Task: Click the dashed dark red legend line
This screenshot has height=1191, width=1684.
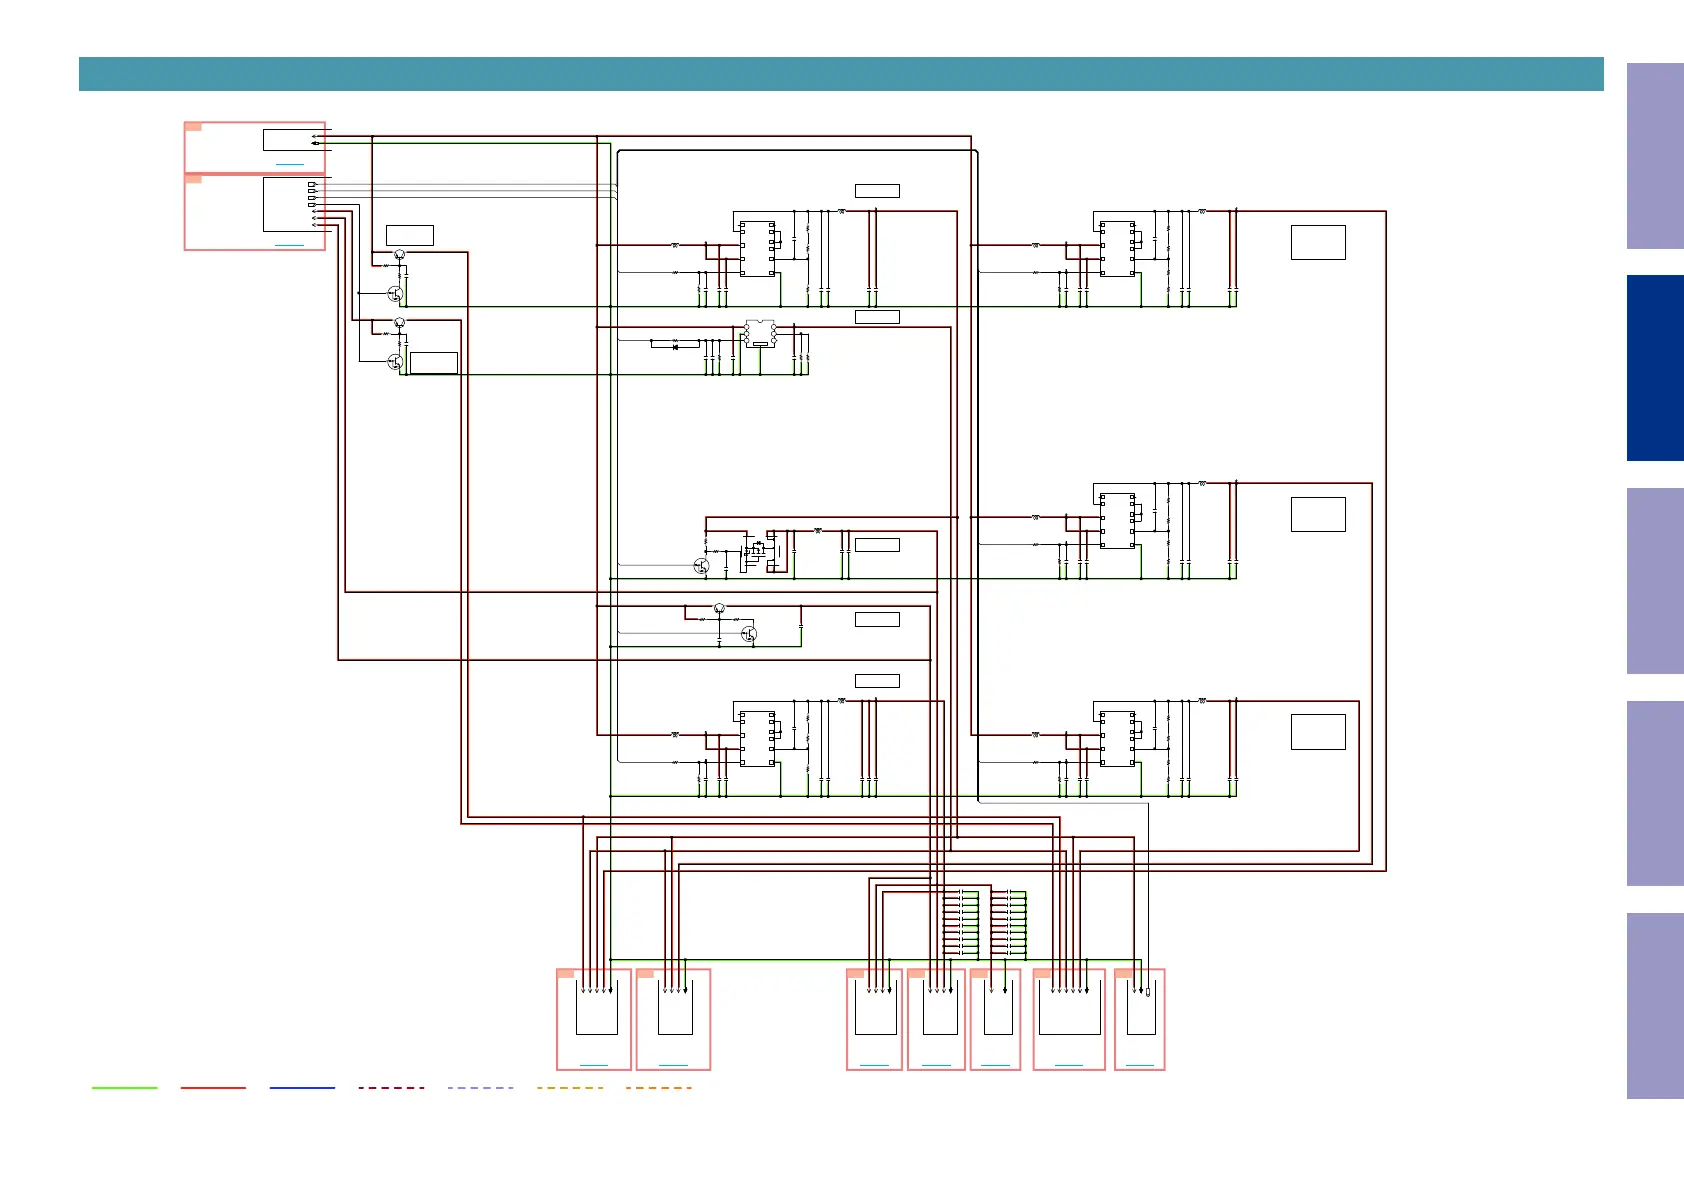Action: (x=391, y=1087)
